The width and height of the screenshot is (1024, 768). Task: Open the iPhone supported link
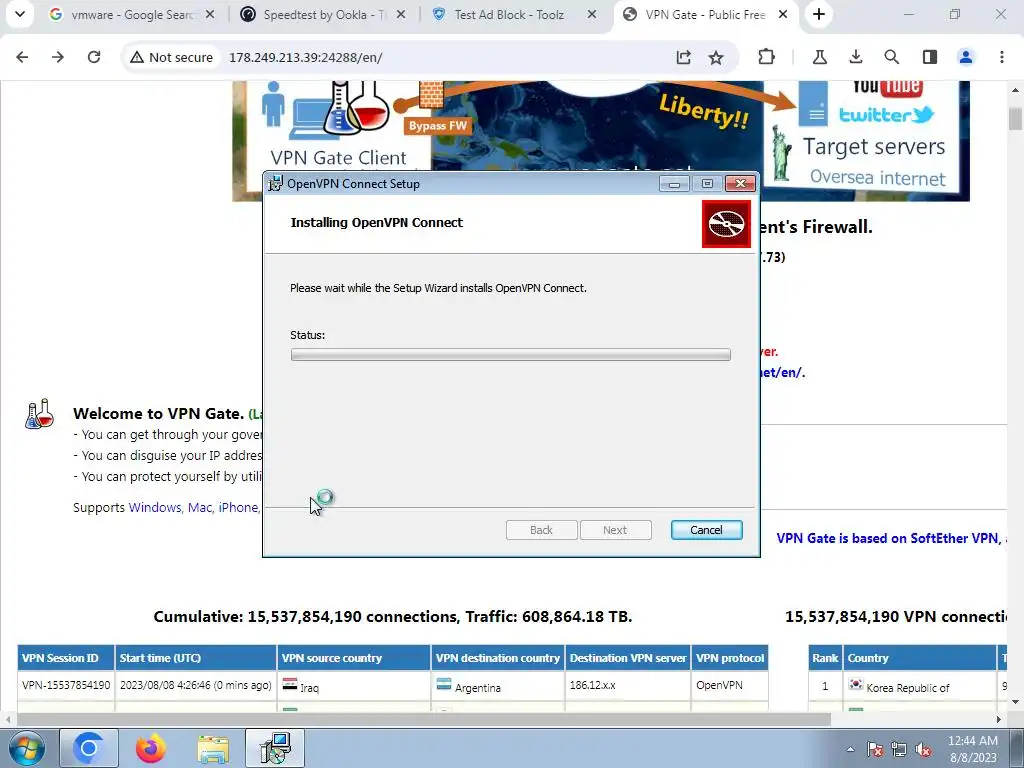[x=238, y=507]
